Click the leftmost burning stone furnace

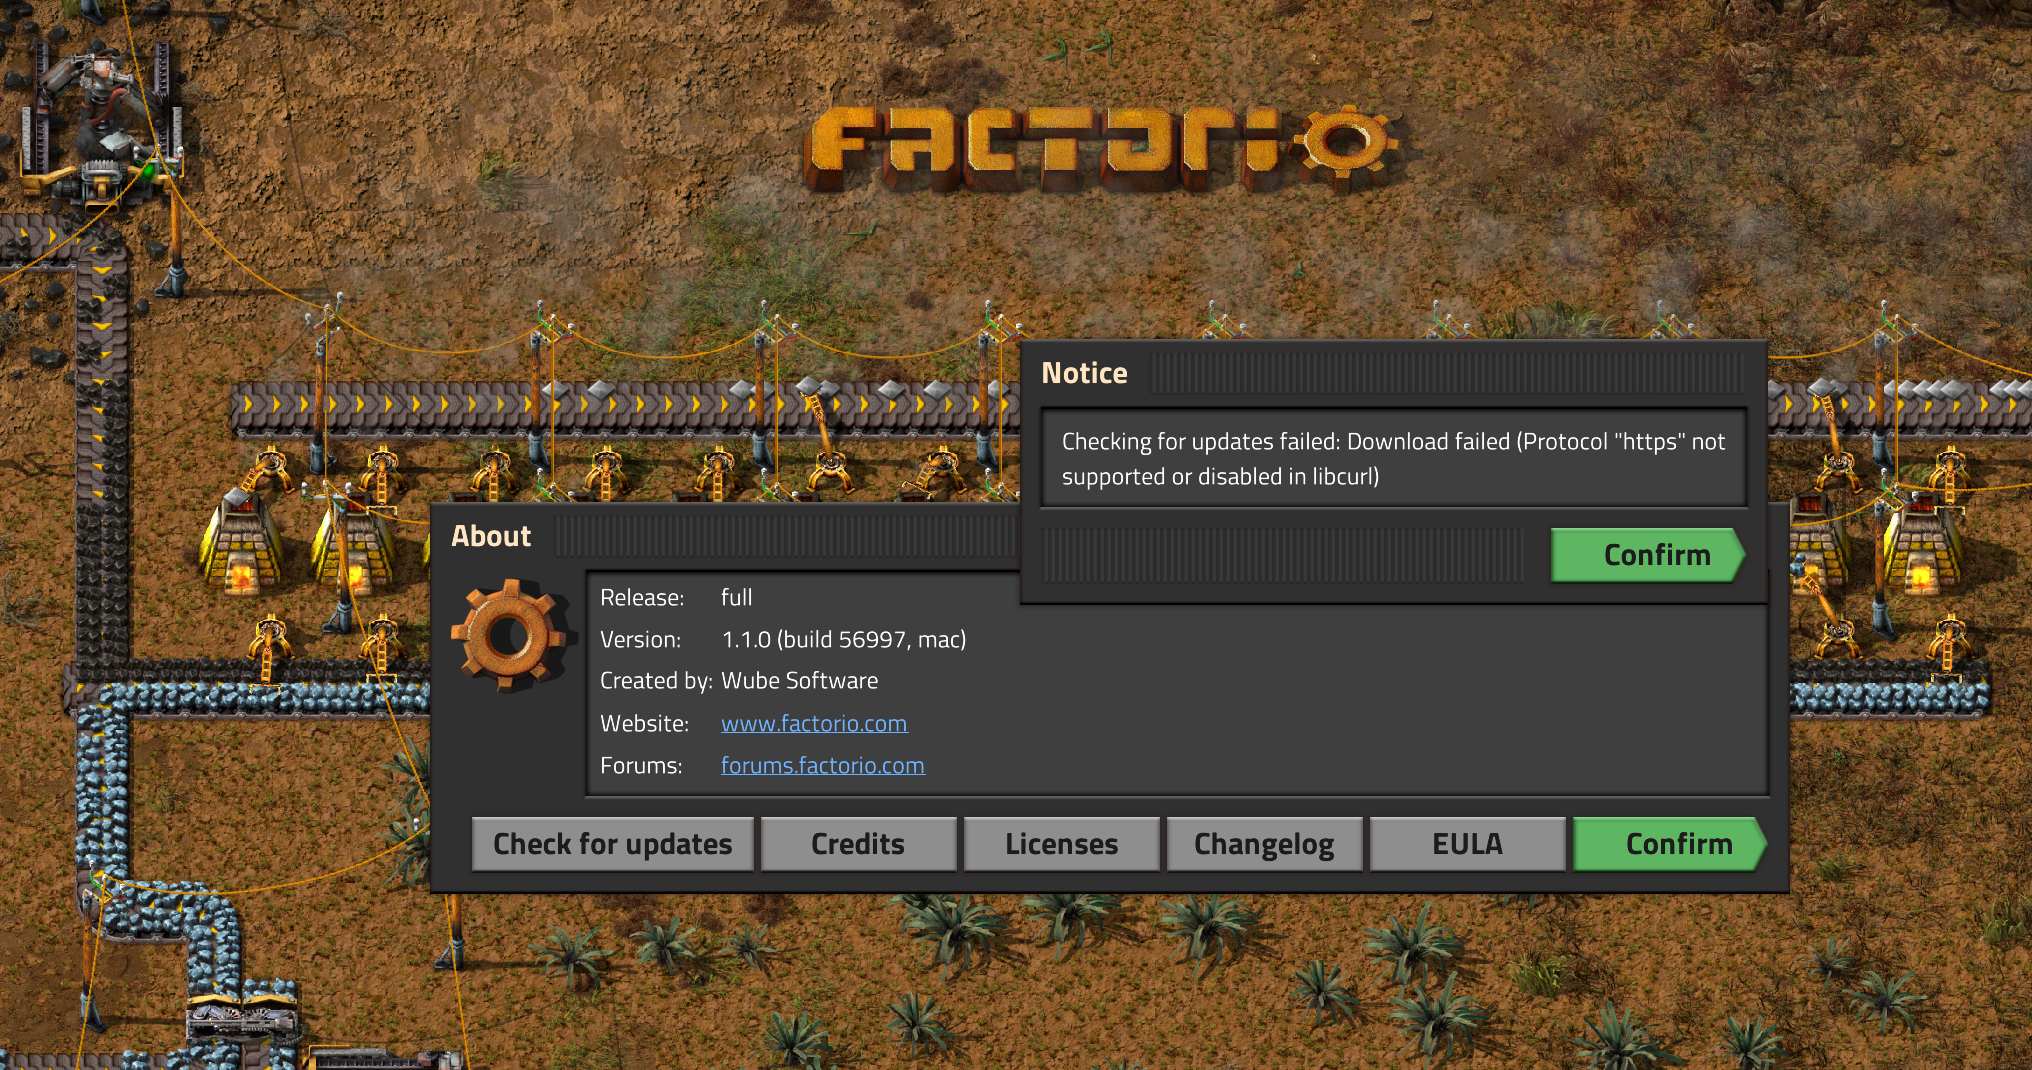(240, 545)
